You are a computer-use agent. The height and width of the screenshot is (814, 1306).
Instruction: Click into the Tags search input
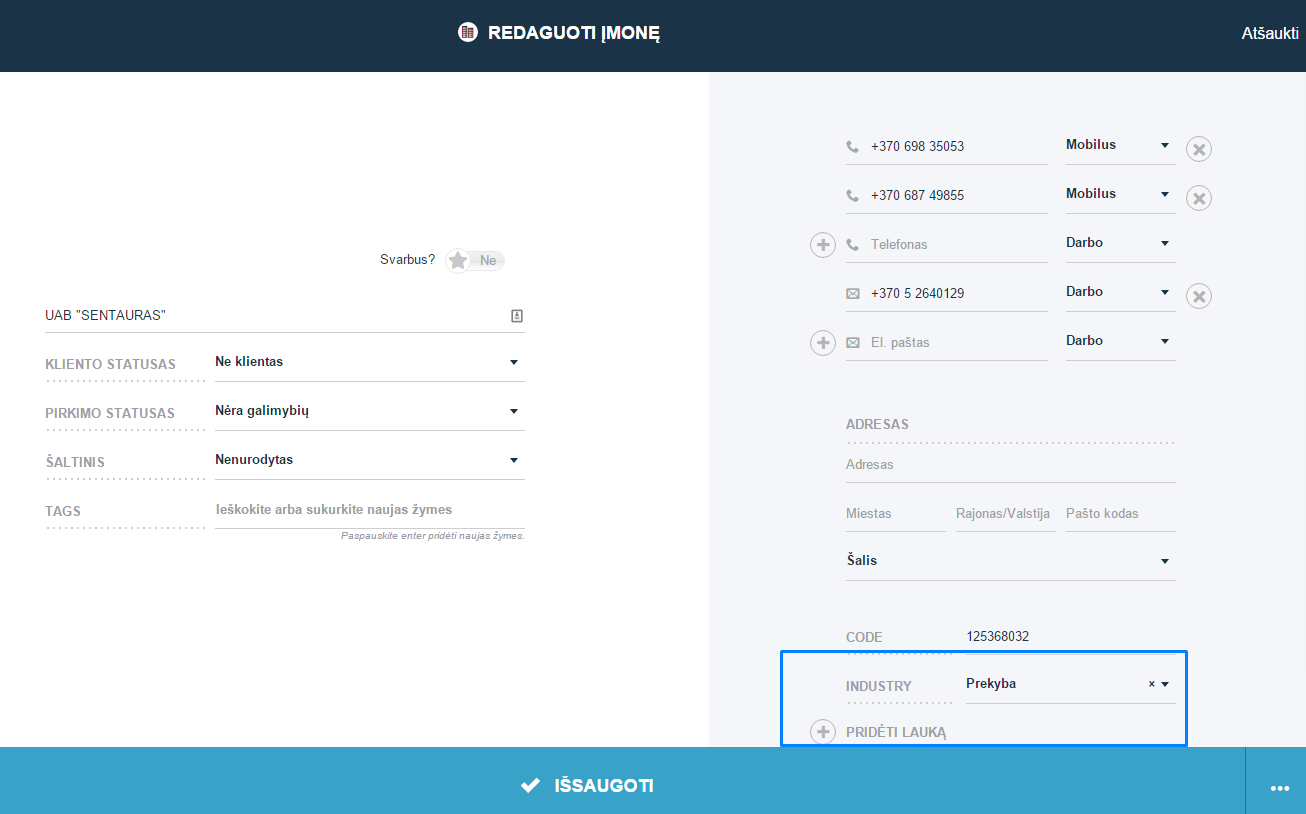(370, 510)
